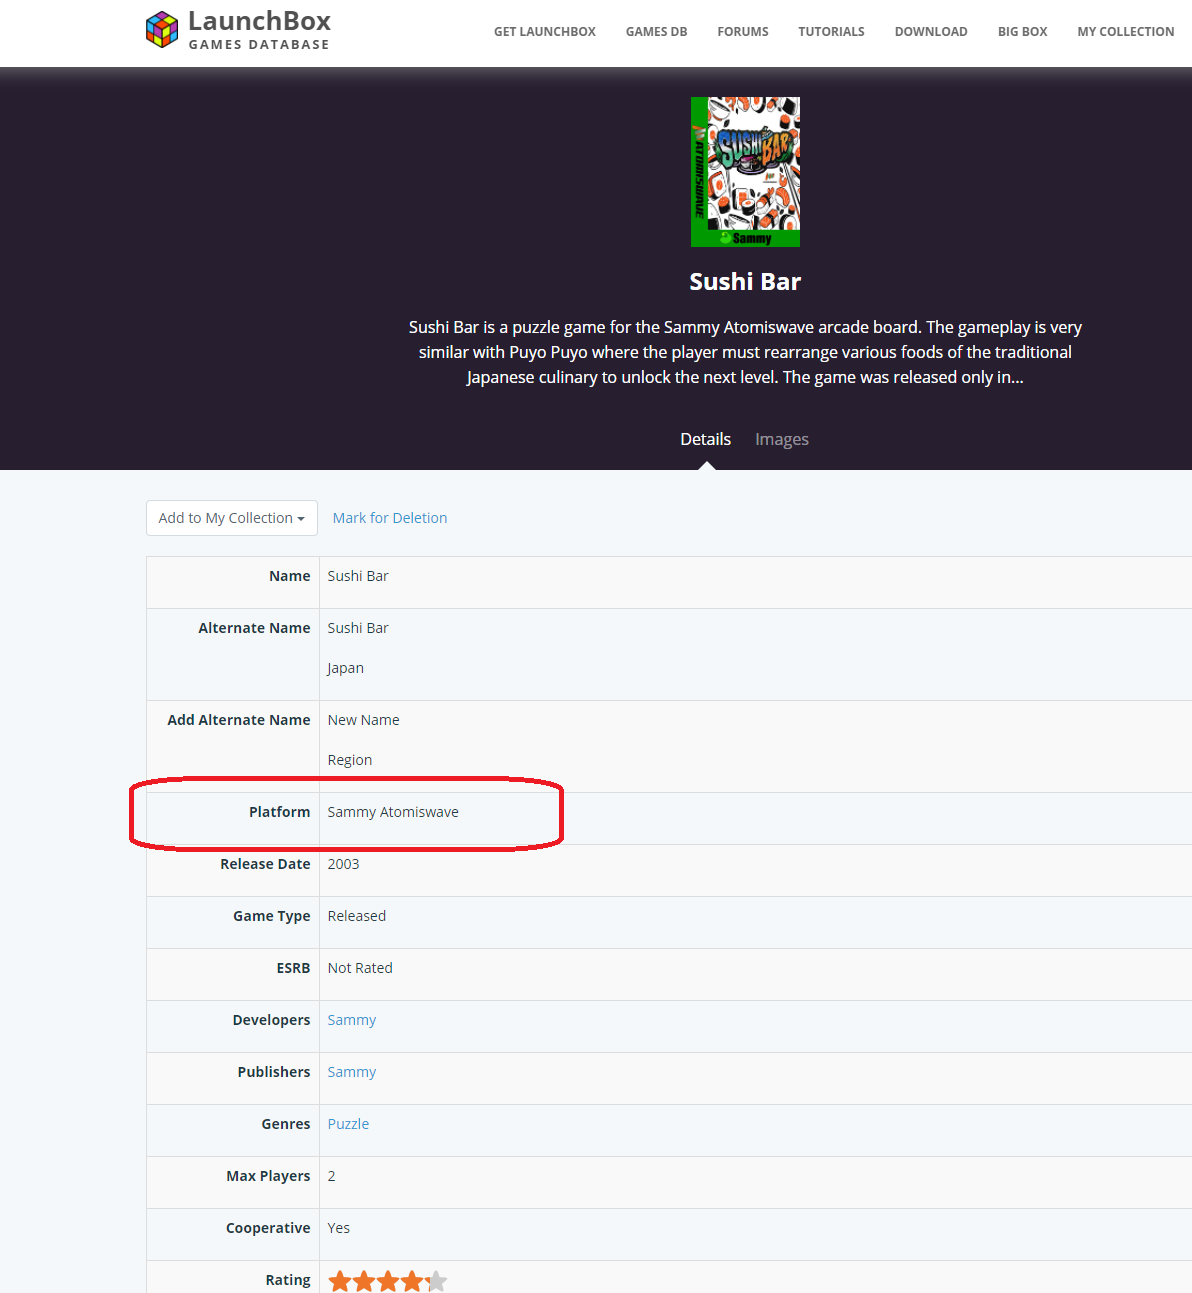Click the Sammy publisher link
This screenshot has height=1293, width=1192.
tap(352, 1072)
